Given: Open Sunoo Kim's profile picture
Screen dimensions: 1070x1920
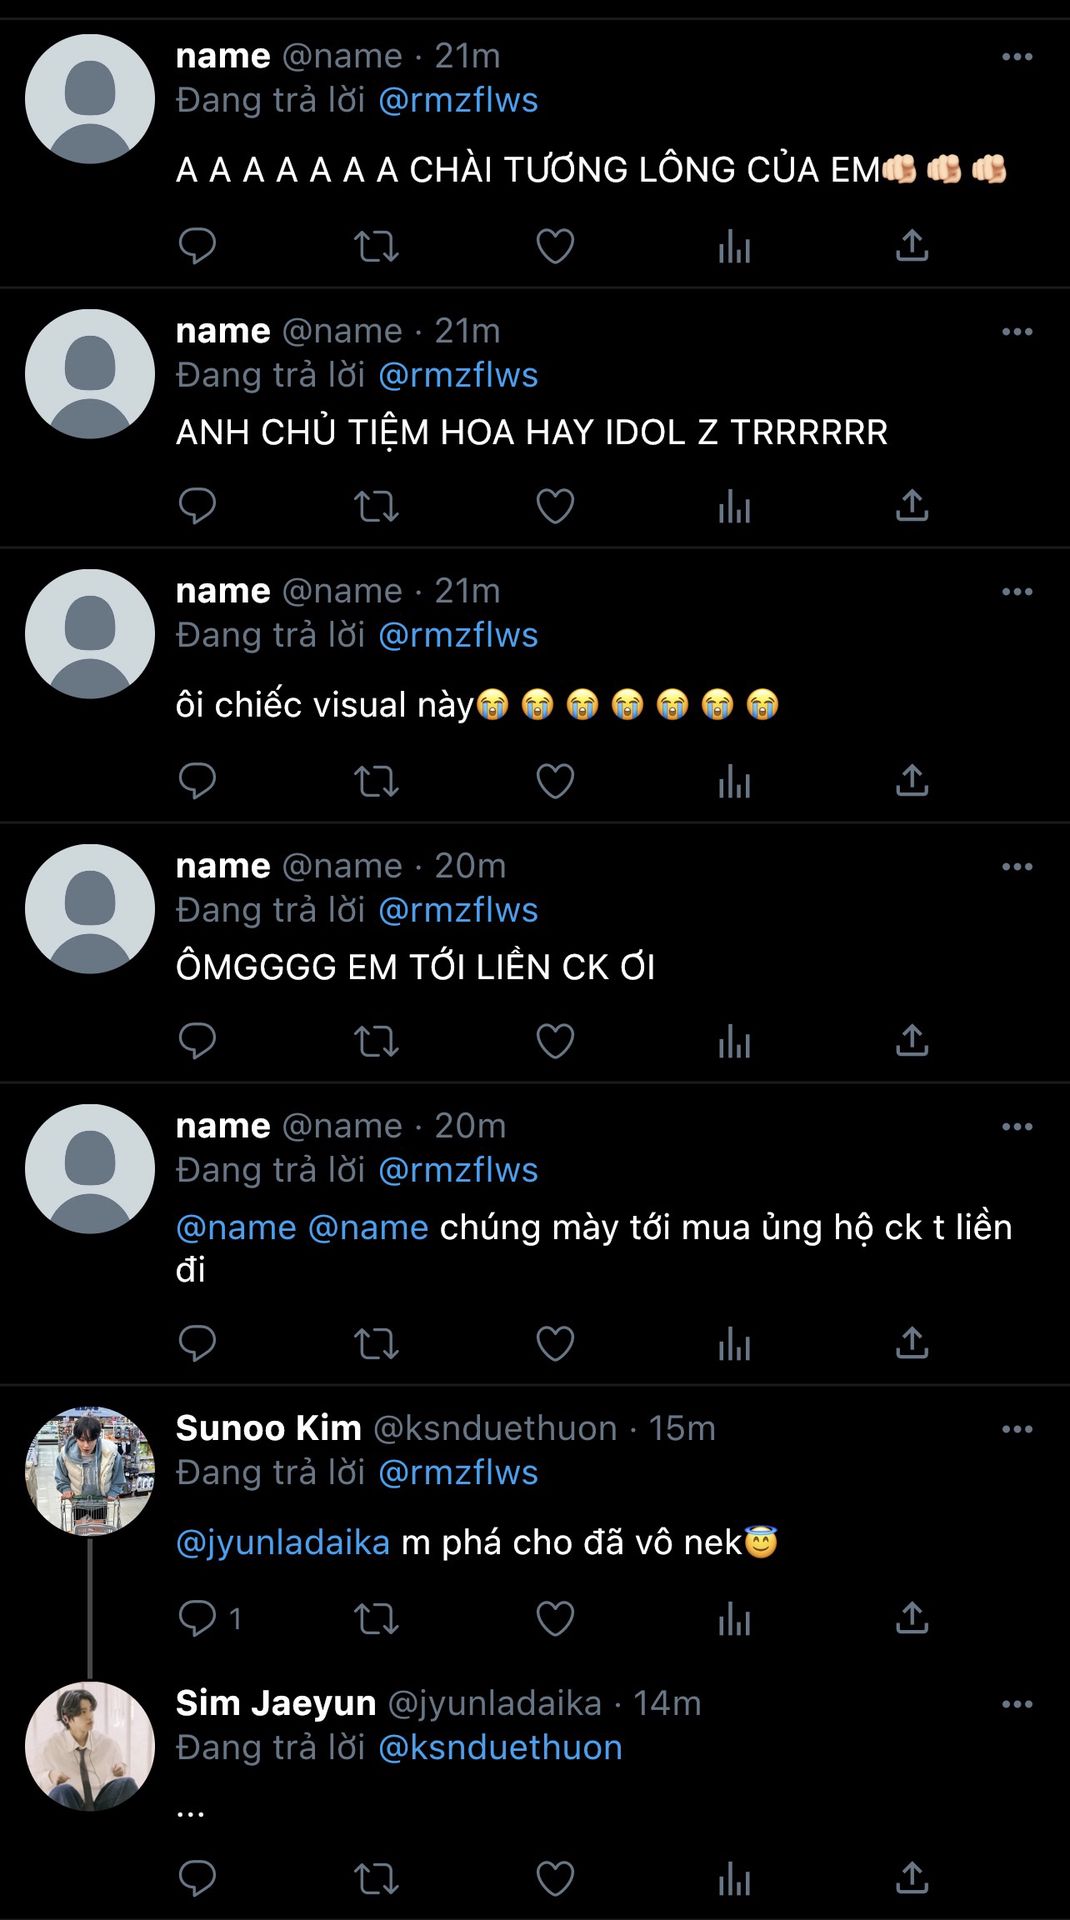Looking at the screenshot, I should pos(90,1471).
